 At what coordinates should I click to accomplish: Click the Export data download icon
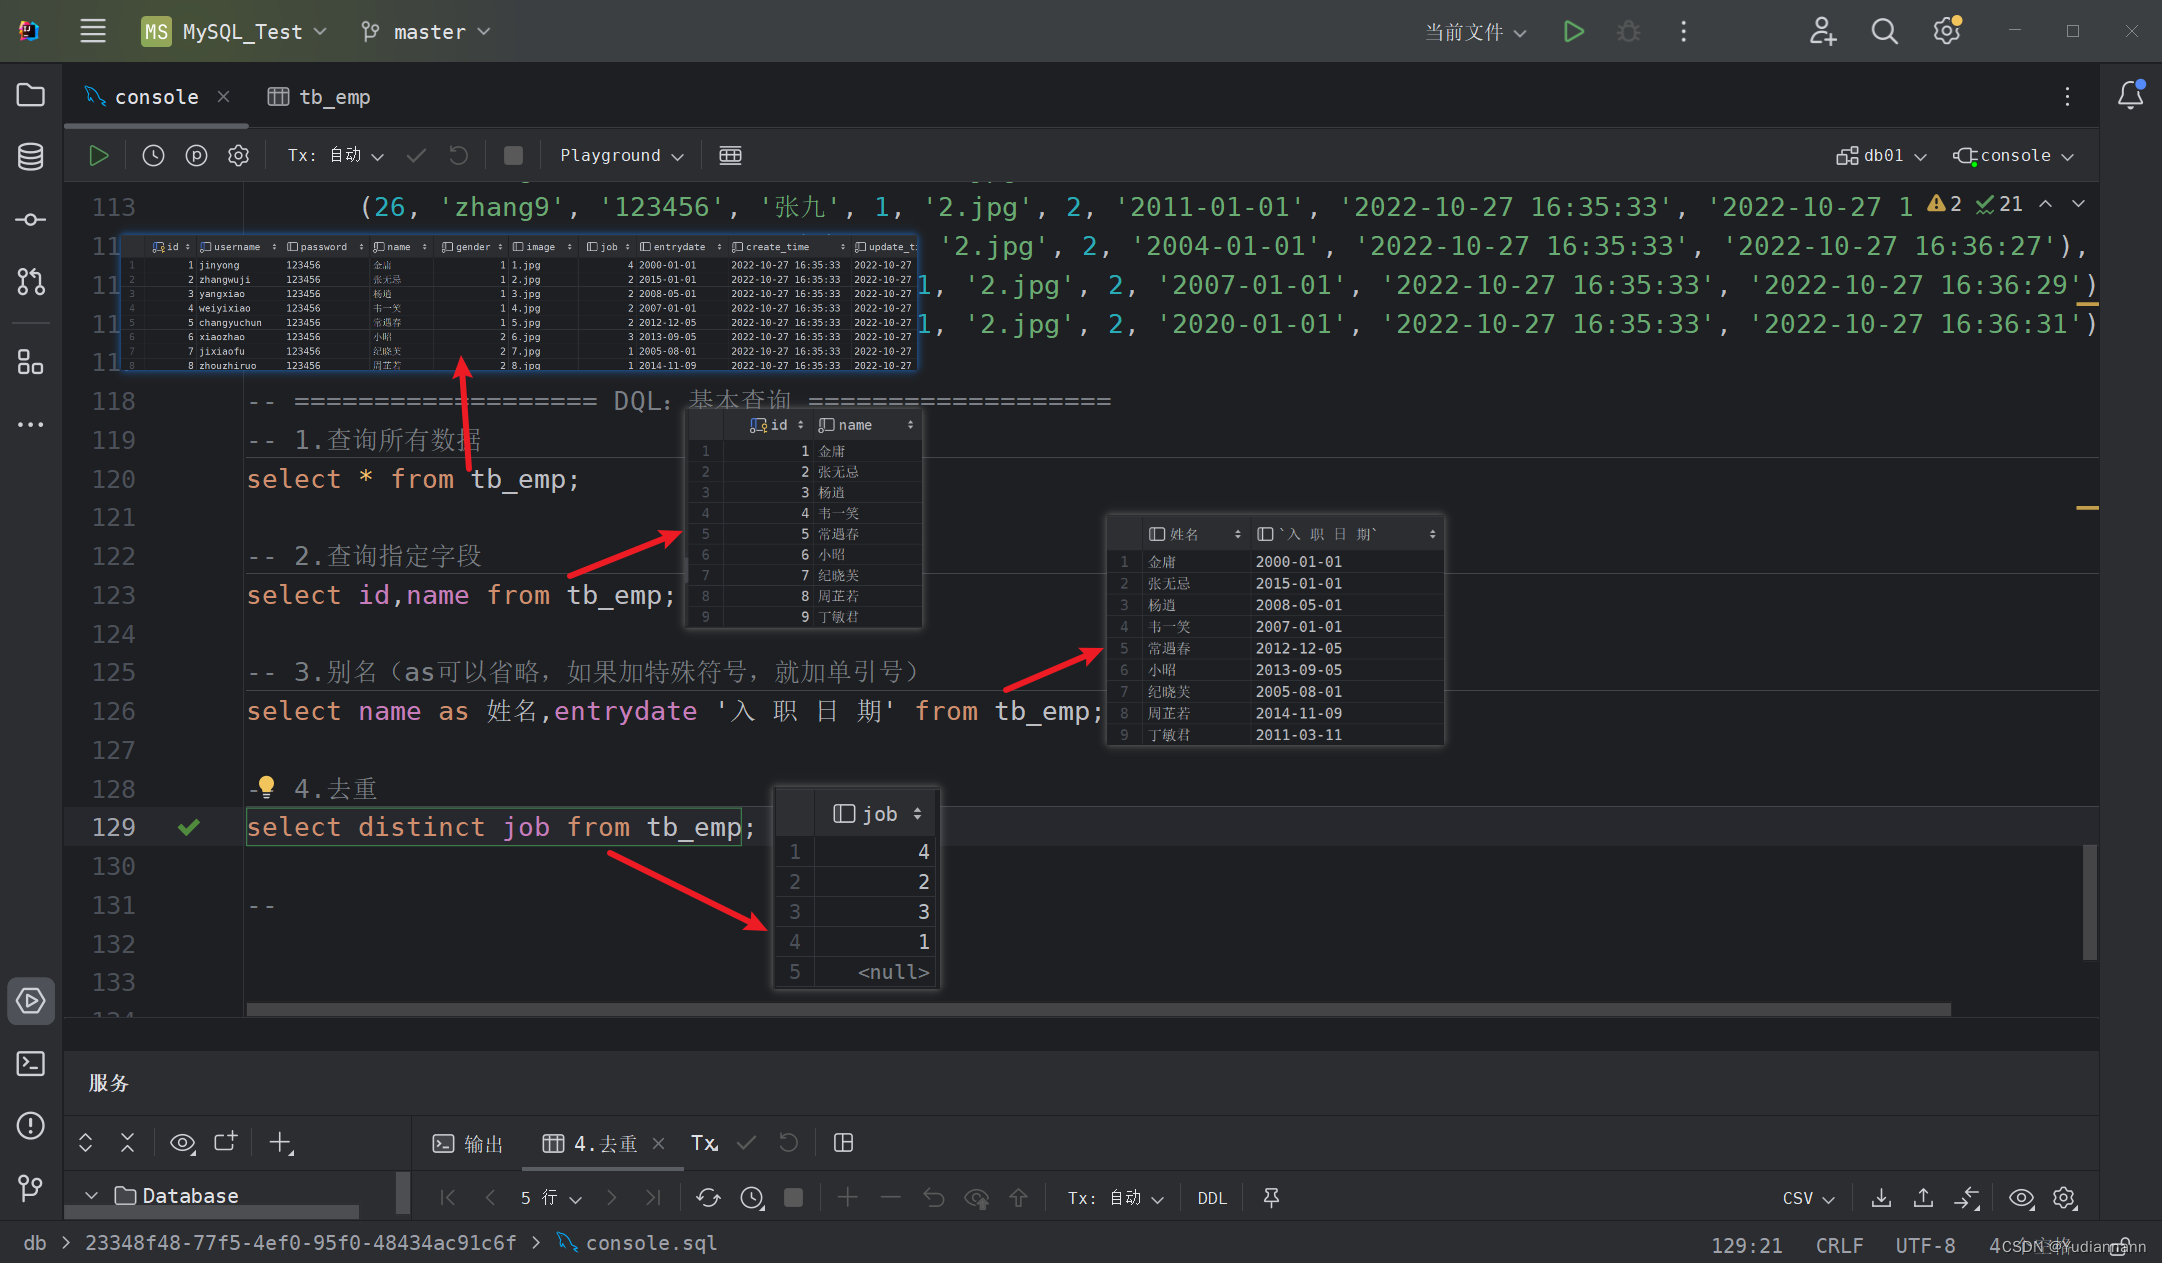click(1881, 1197)
